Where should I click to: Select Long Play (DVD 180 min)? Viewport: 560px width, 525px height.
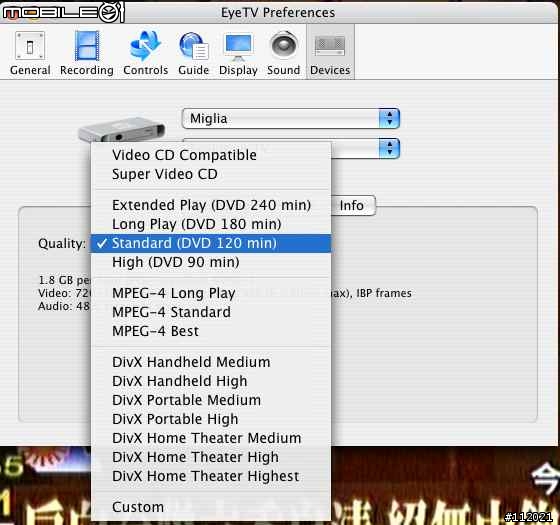(x=211, y=224)
